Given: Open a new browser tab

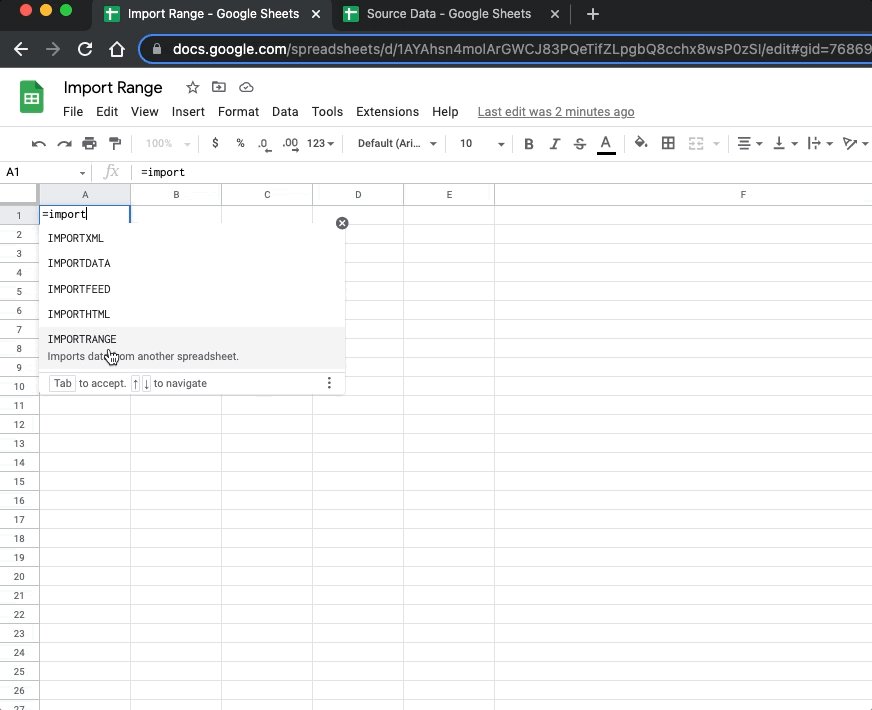Looking at the screenshot, I should tap(593, 14).
